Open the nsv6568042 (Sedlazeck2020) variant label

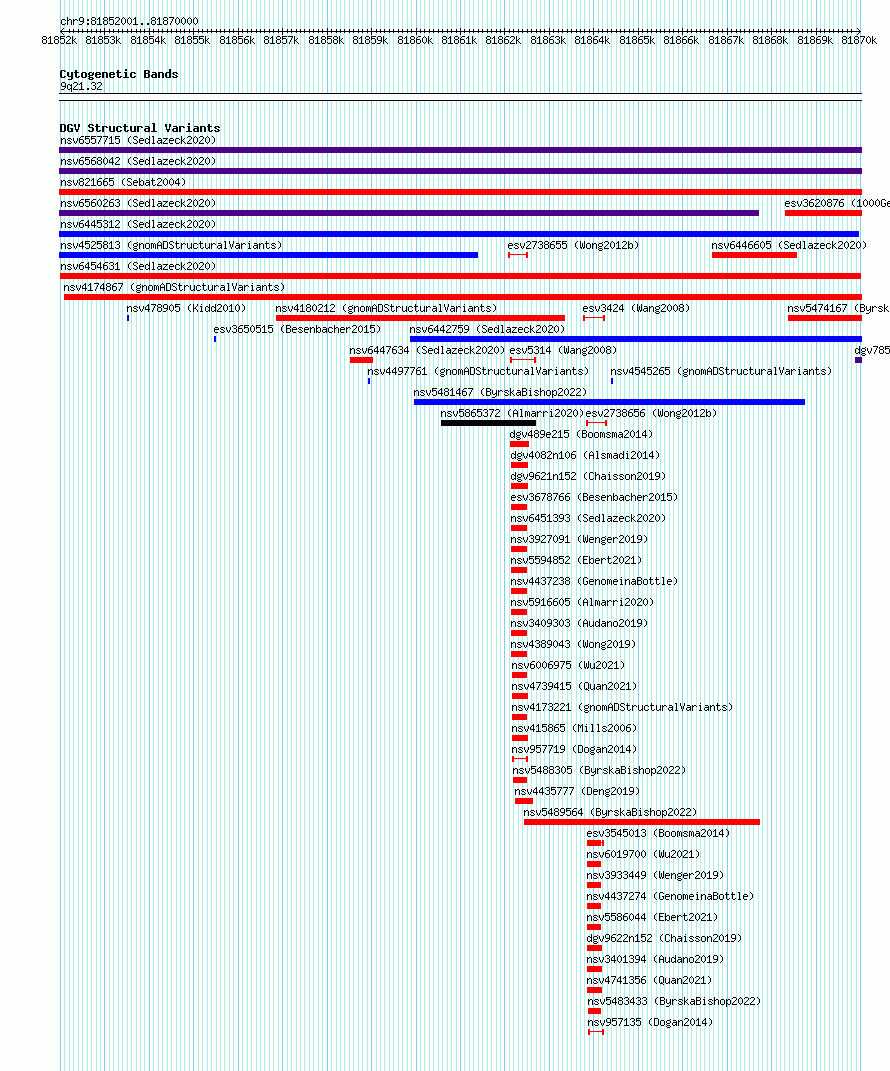(138, 161)
